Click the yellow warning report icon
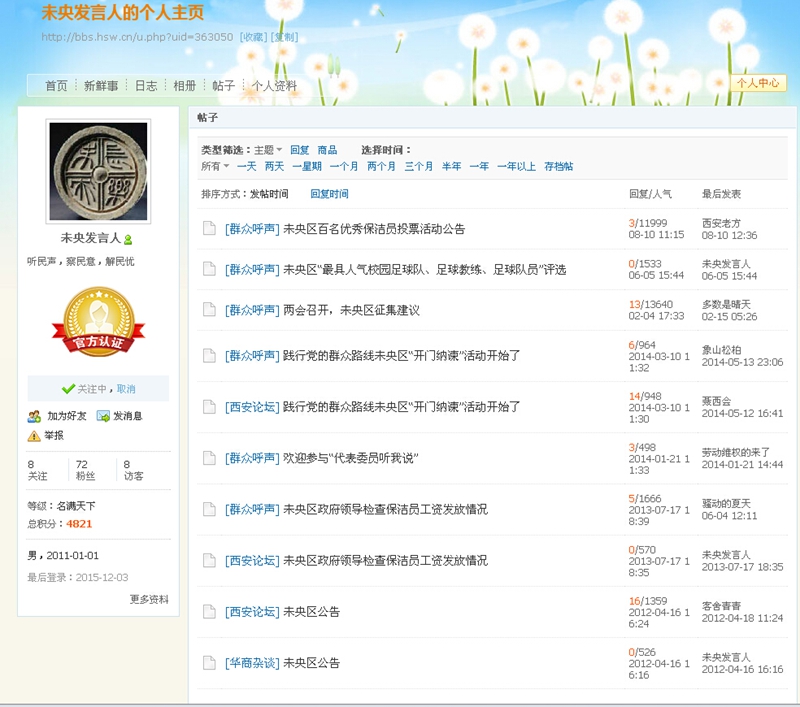The width and height of the screenshot is (800, 707). [34, 436]
